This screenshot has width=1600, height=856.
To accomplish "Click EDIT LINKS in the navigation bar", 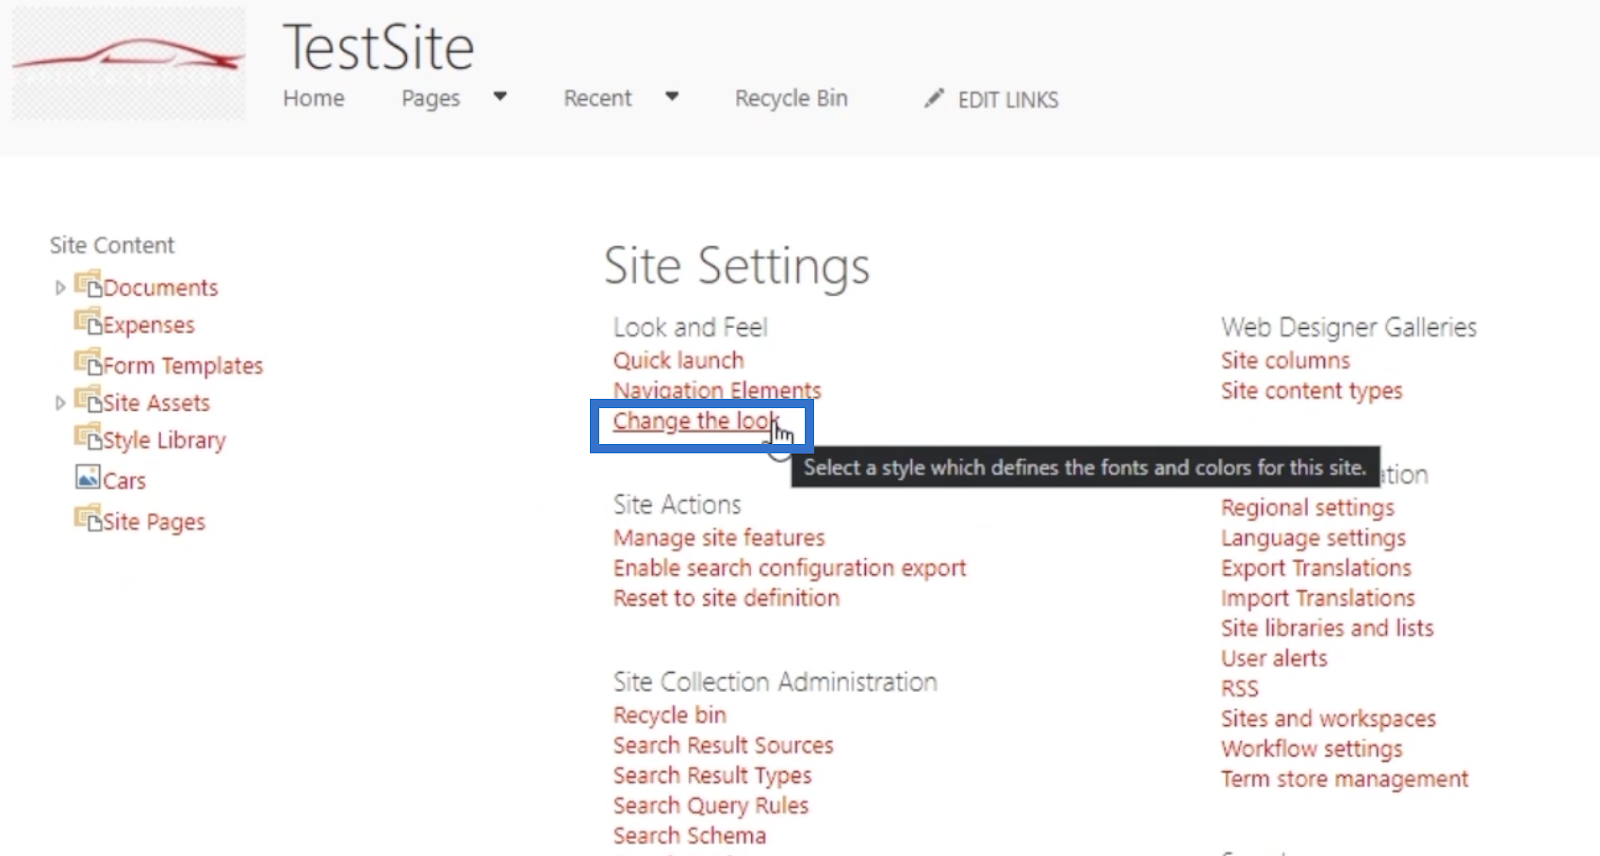I will (1008, 100).
